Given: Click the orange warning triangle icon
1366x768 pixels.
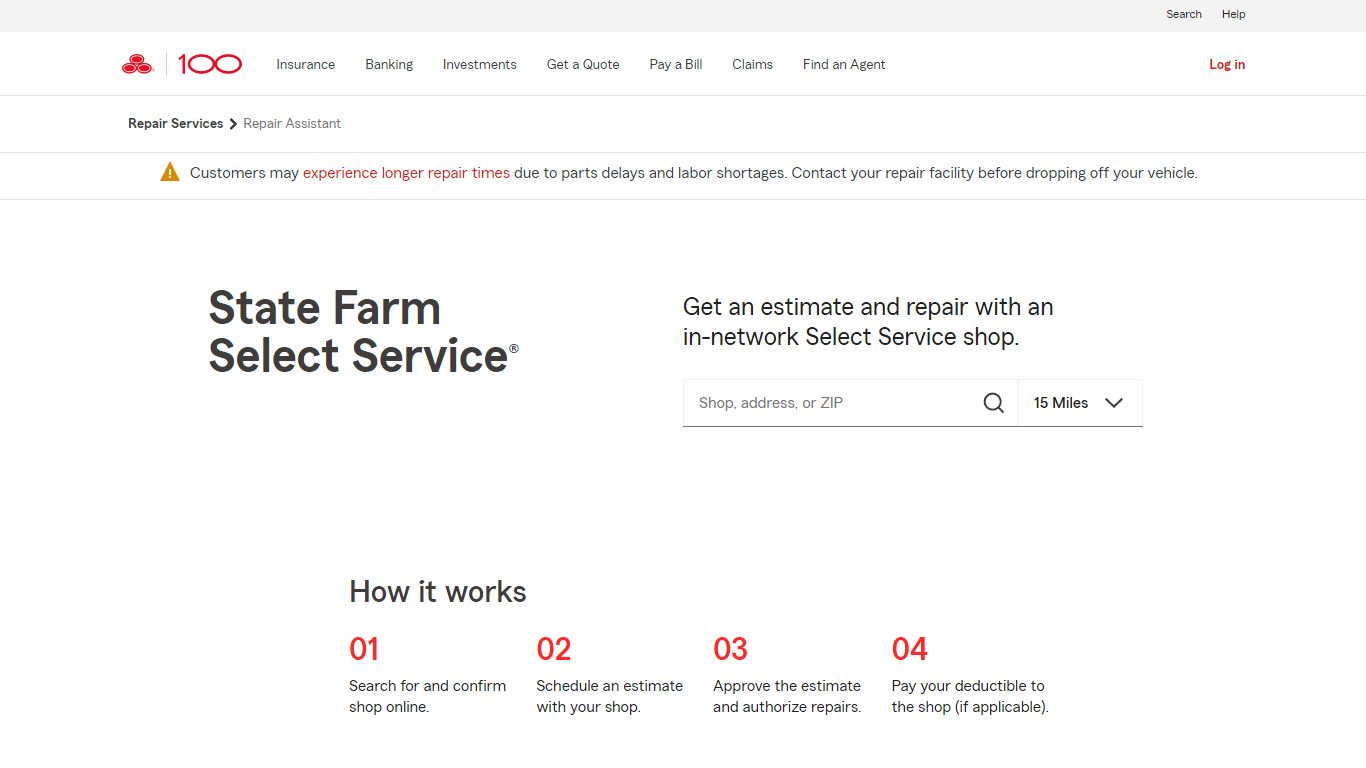Looking at the screenshot, I should pos(170,172).
